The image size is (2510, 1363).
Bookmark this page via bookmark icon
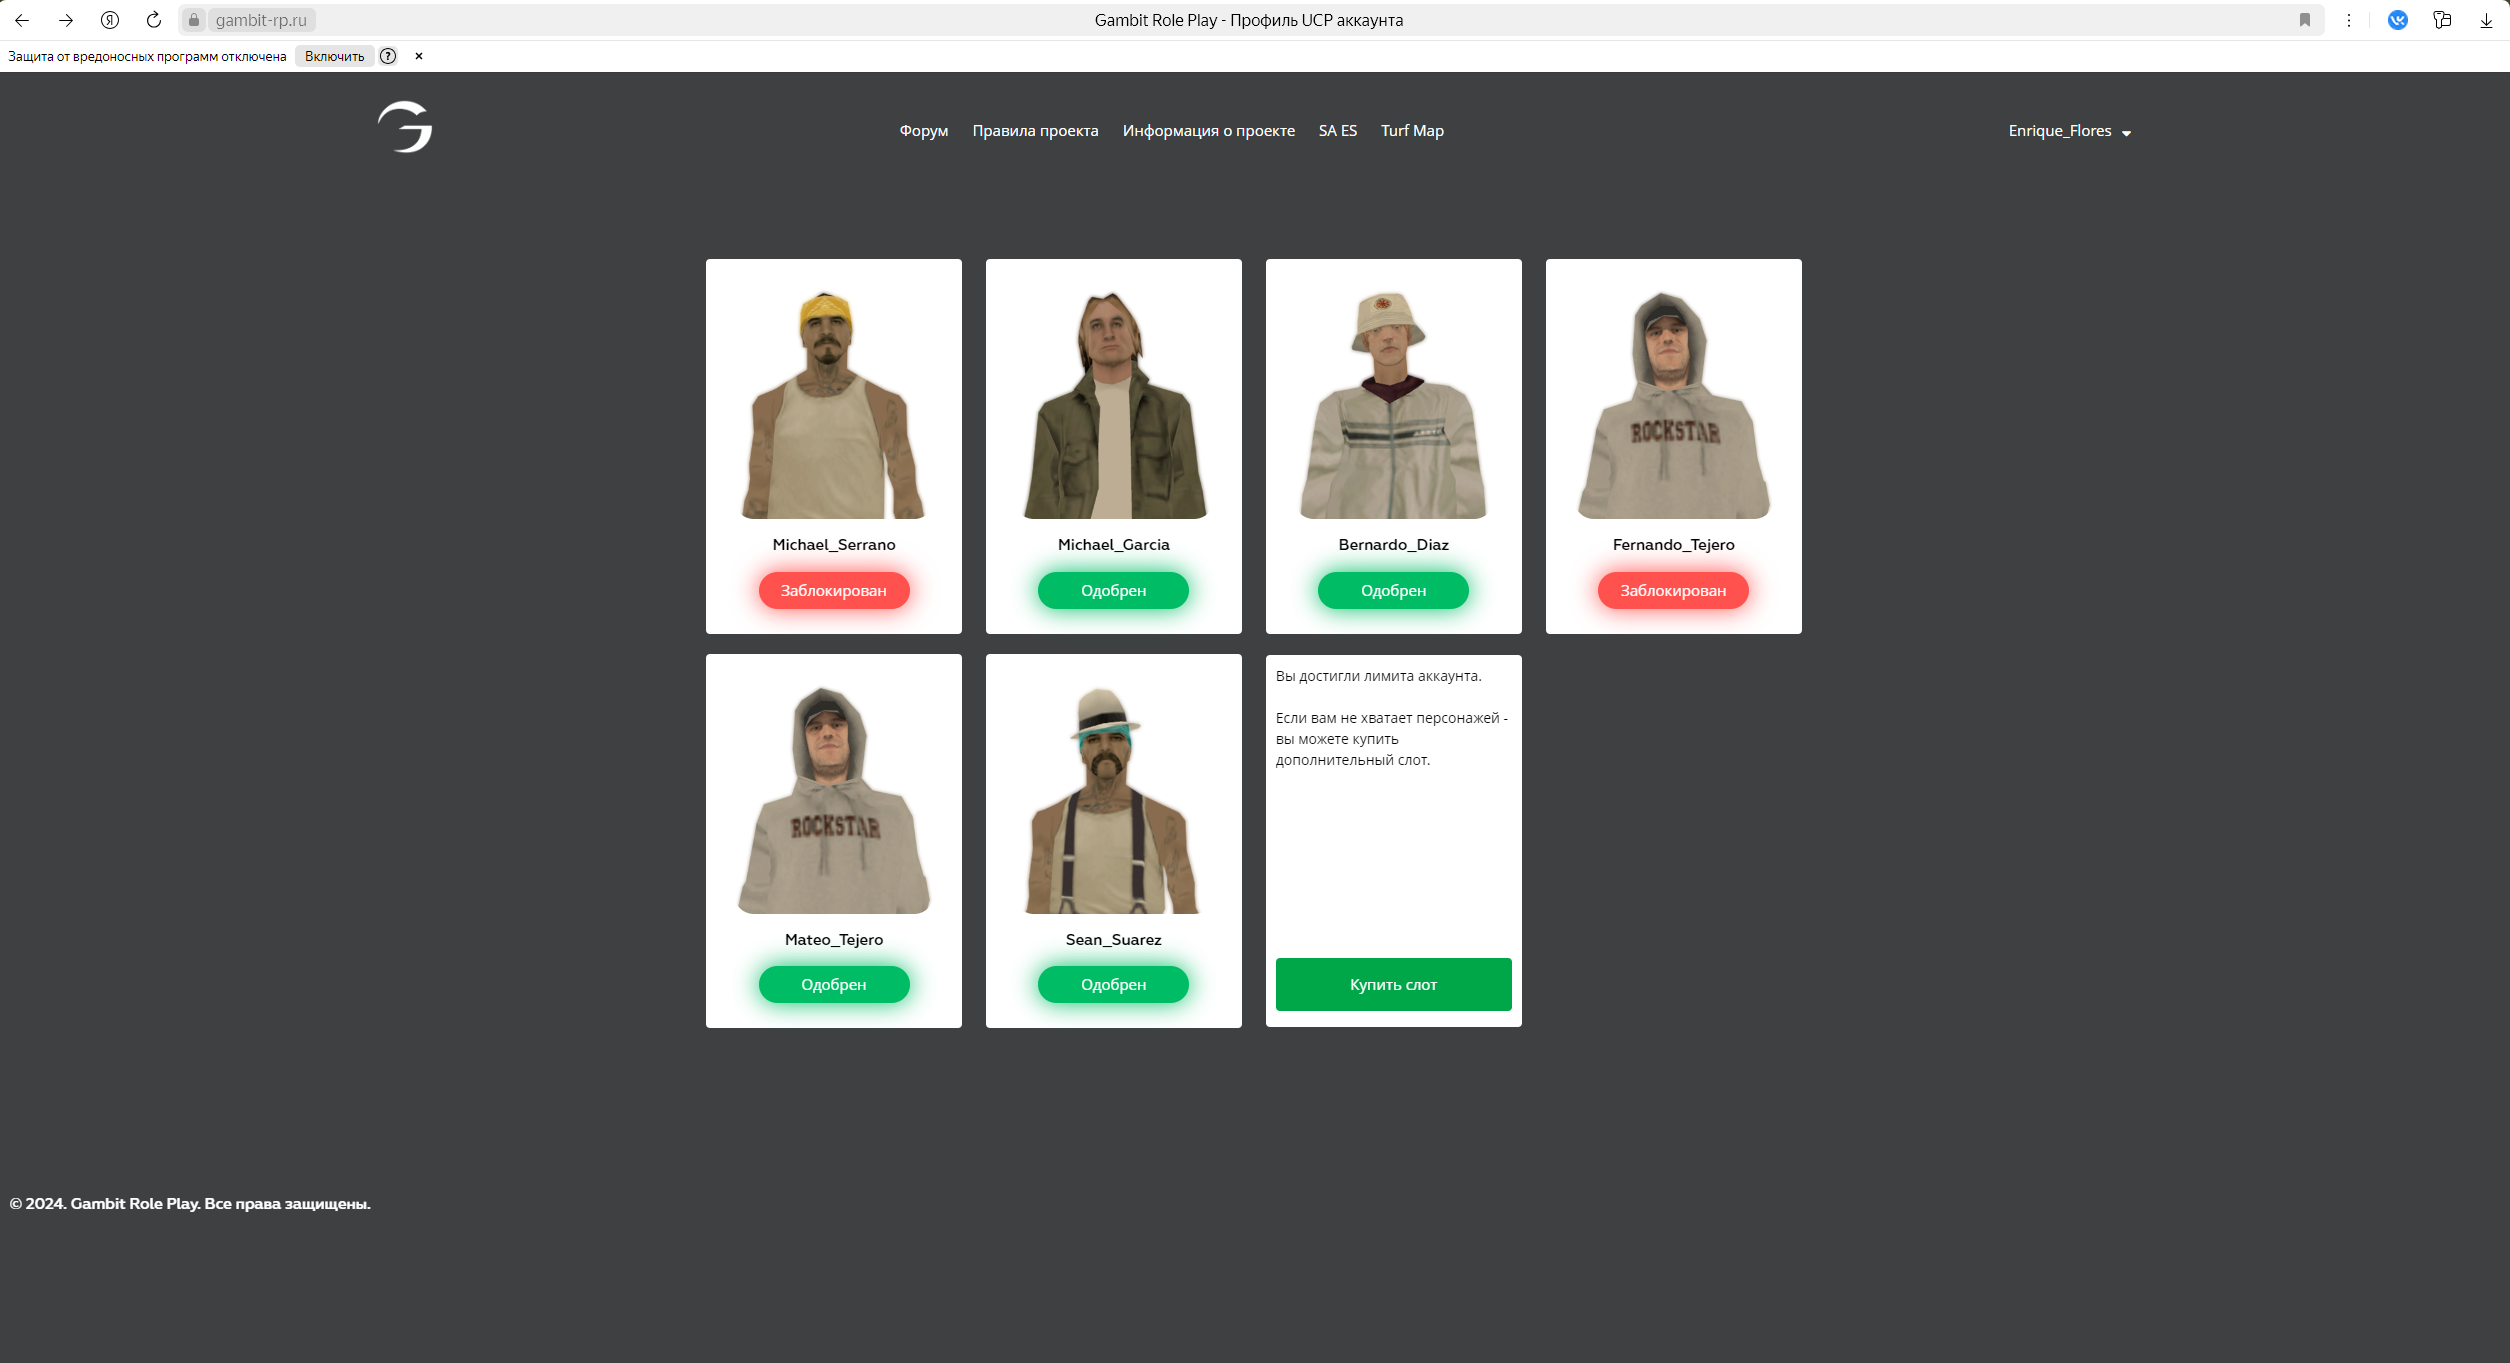pos(2305,20)
